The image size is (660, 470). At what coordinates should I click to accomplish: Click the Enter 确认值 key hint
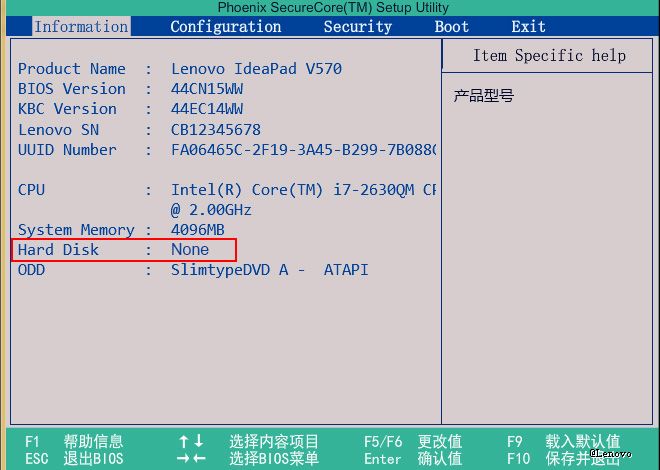click(x=413, y=459)
